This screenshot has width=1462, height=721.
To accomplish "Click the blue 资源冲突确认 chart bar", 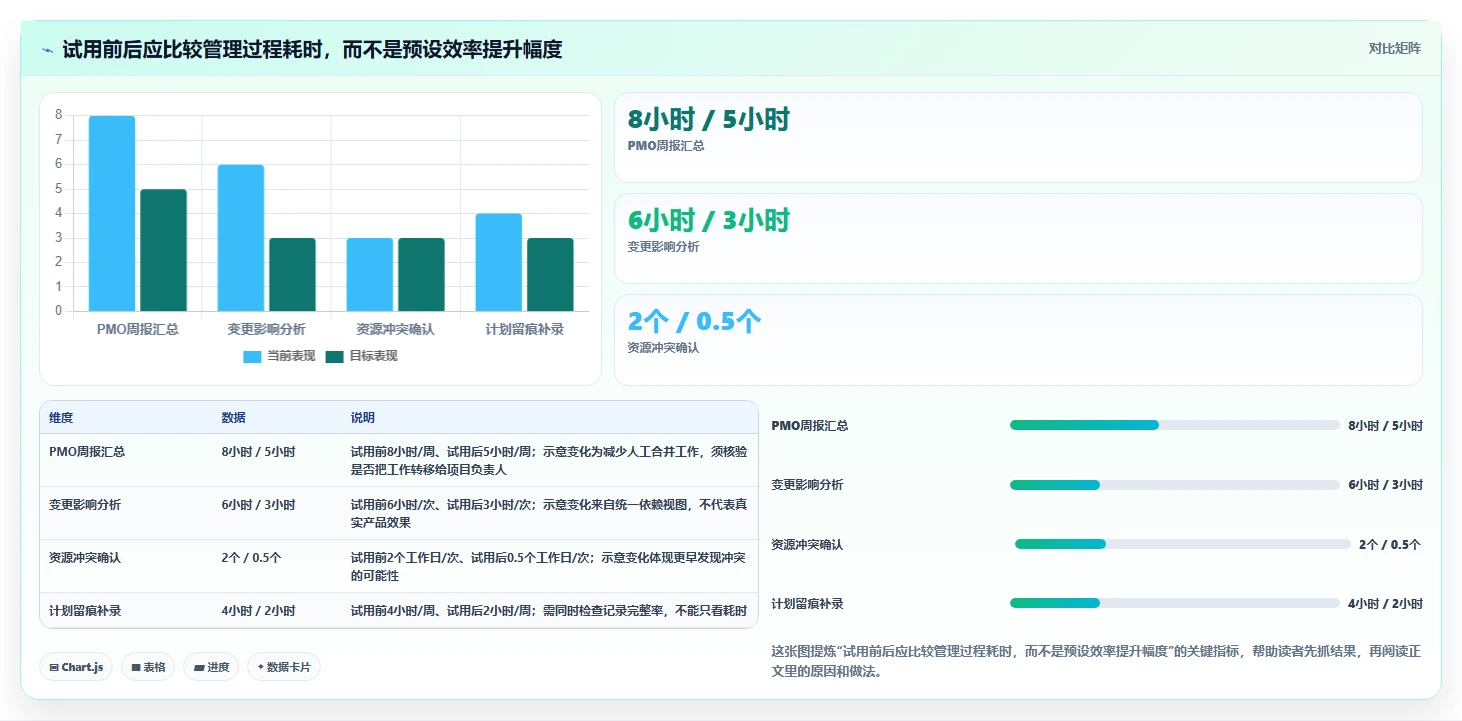I will click(370, 274).
